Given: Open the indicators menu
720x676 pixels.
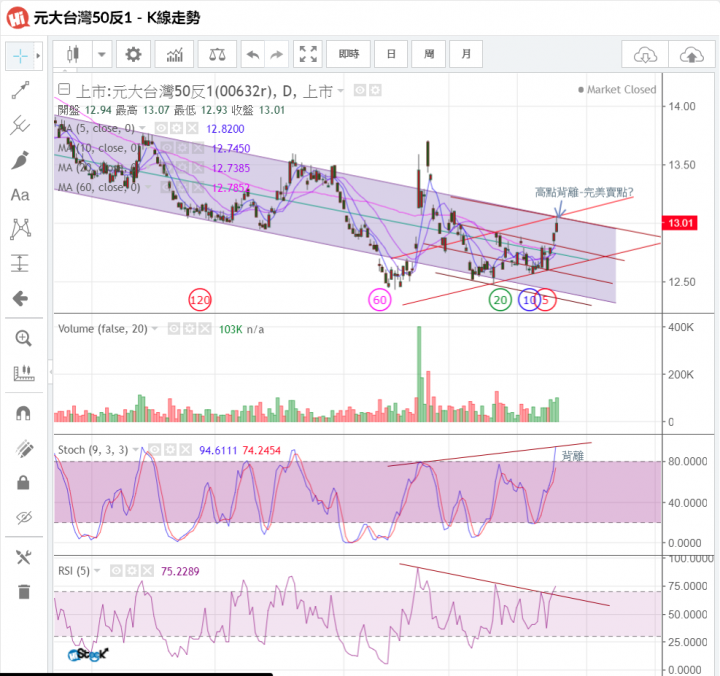Looking at the screenshot, I should click(x=174, y=54).
